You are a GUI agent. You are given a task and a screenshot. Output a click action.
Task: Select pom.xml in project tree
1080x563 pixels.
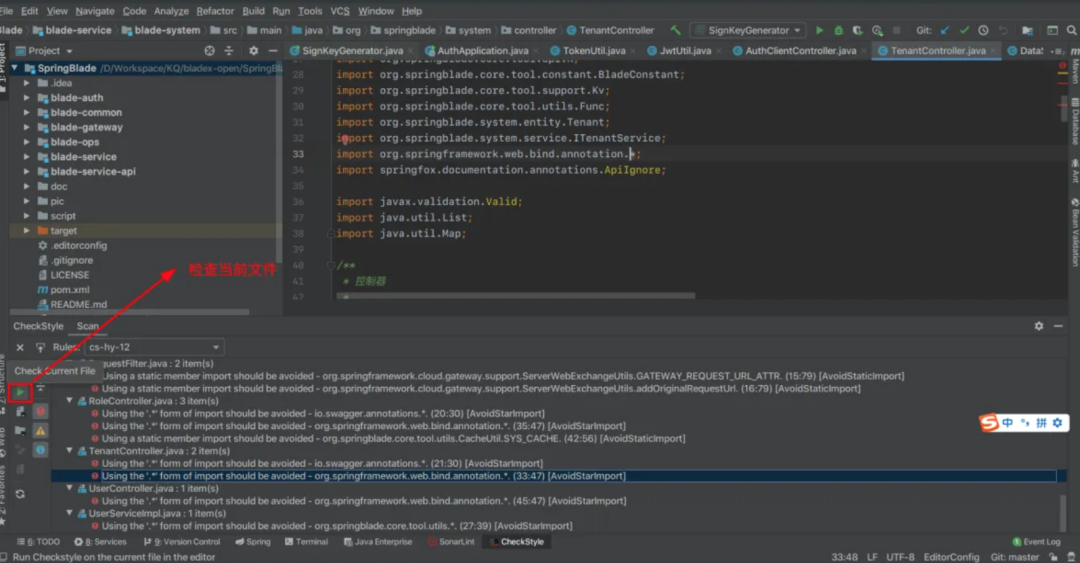click(70, 290)
